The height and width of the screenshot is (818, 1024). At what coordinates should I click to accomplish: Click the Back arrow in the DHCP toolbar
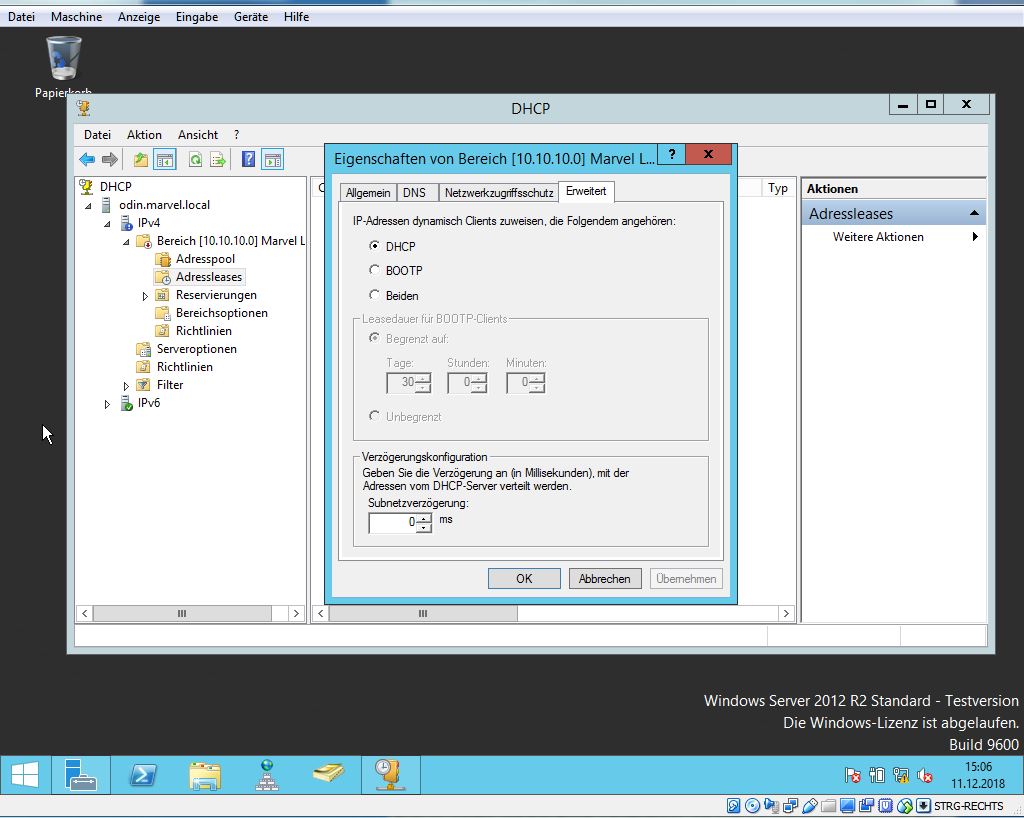point(87,159)
